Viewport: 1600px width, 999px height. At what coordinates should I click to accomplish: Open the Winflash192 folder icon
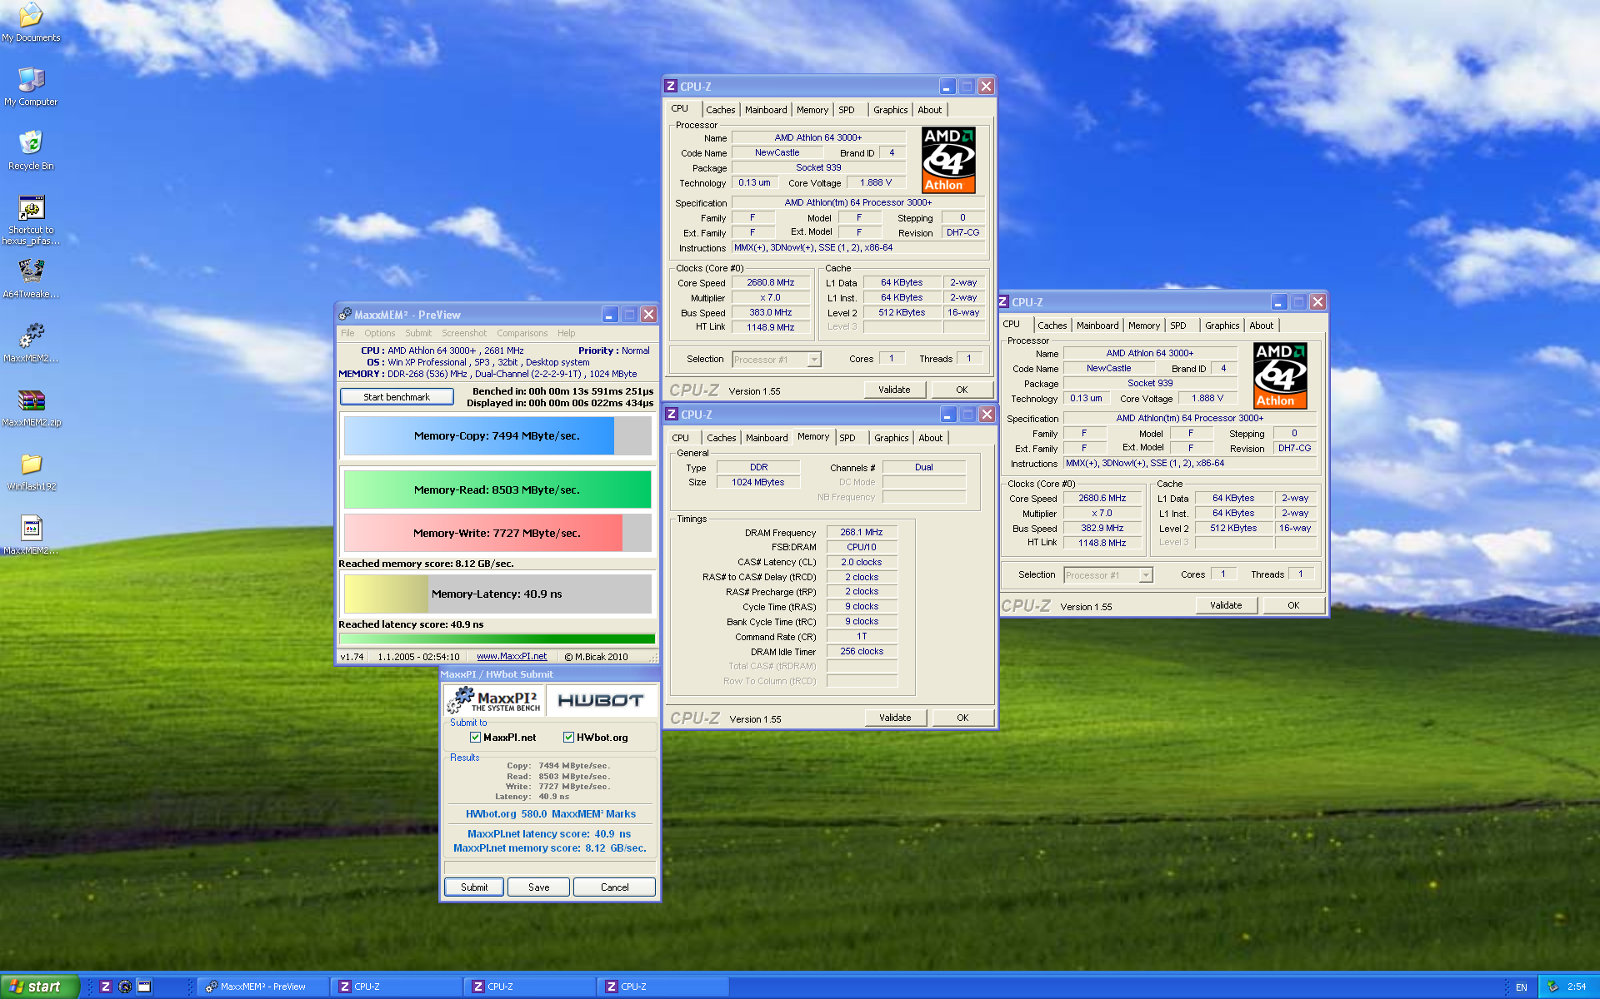coord(31,470)
